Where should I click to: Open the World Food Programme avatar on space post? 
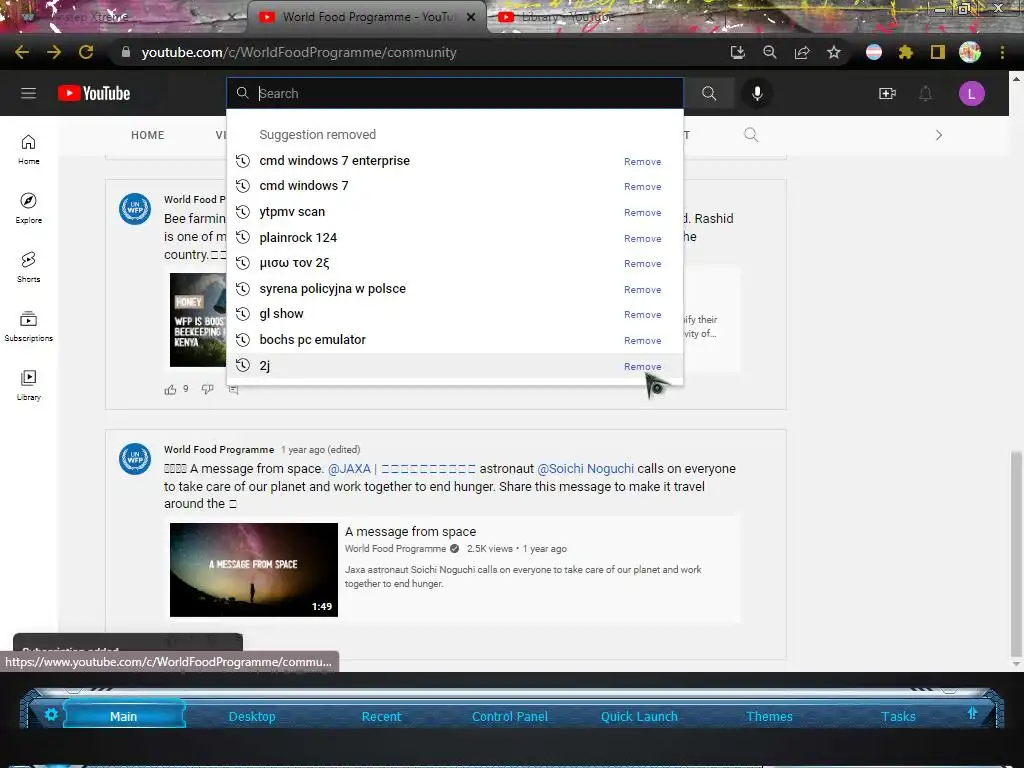click(x=135, y=458)
